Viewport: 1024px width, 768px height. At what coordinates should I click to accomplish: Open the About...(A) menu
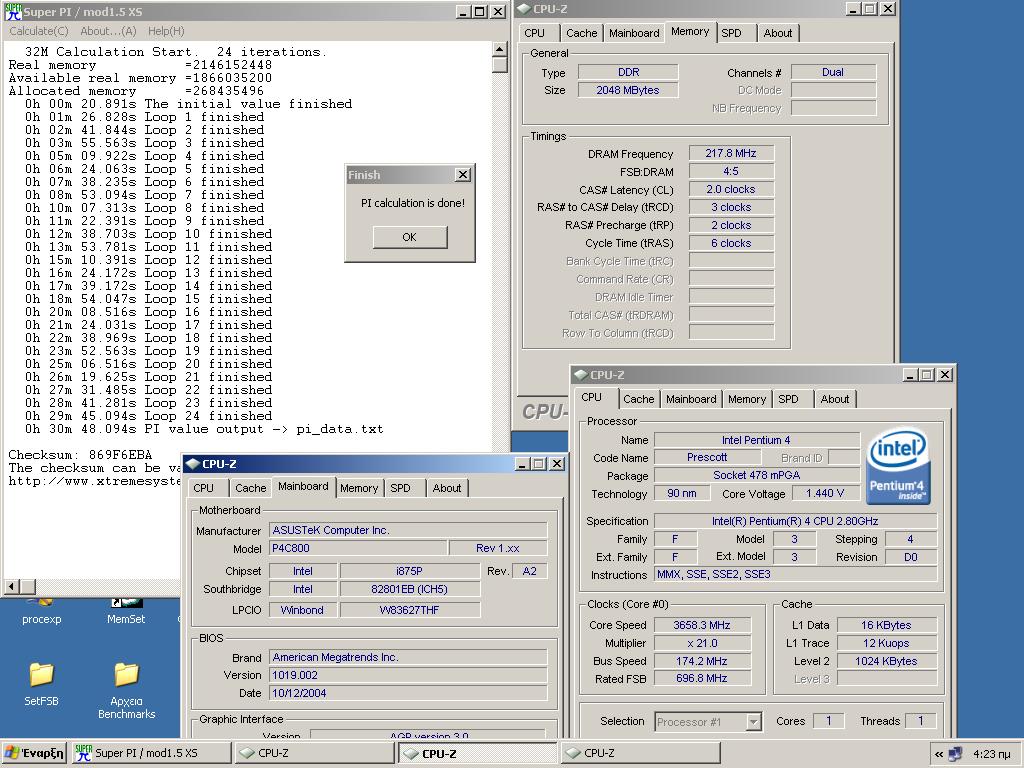click(x=108, y=31)
